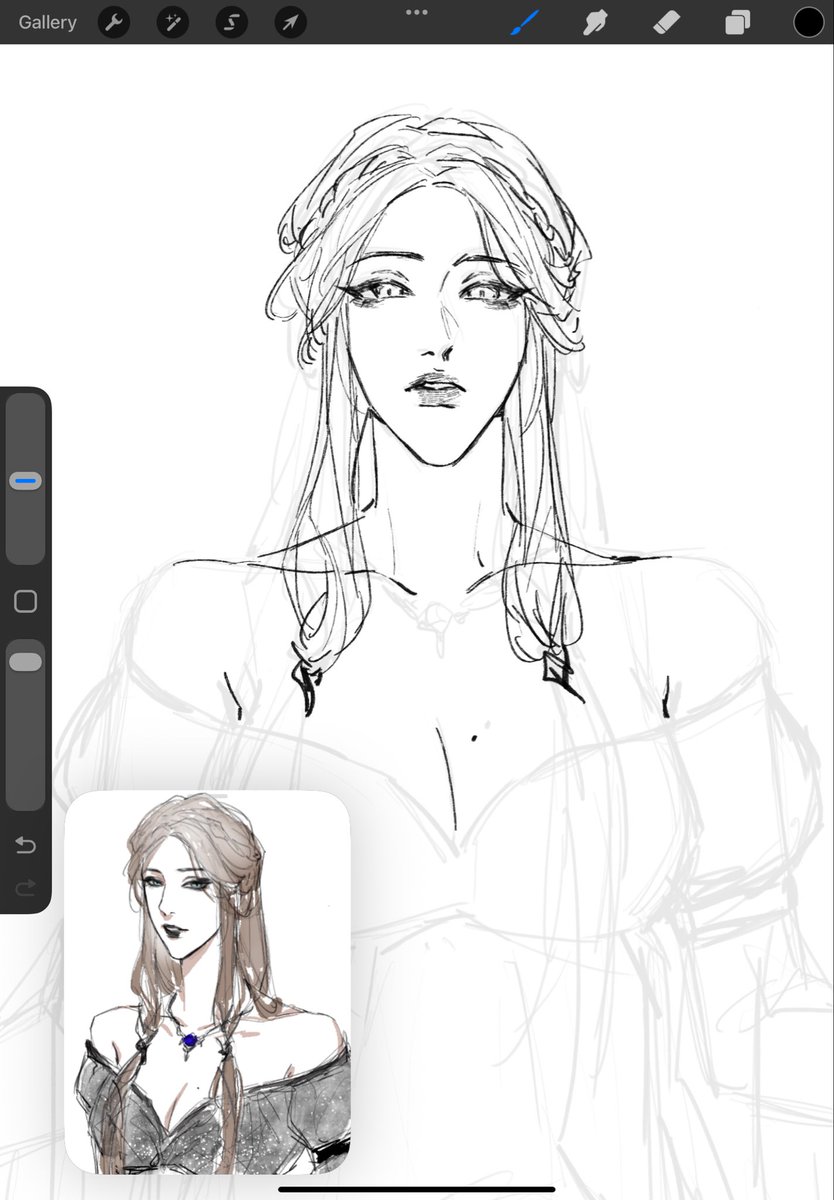
Task: Activate the Transform arrow tool
Action: [290, 22]
